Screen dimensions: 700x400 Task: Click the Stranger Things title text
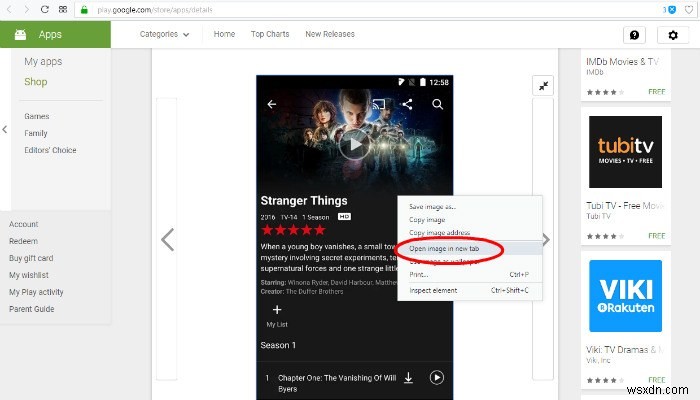click(x=304, y=201)
